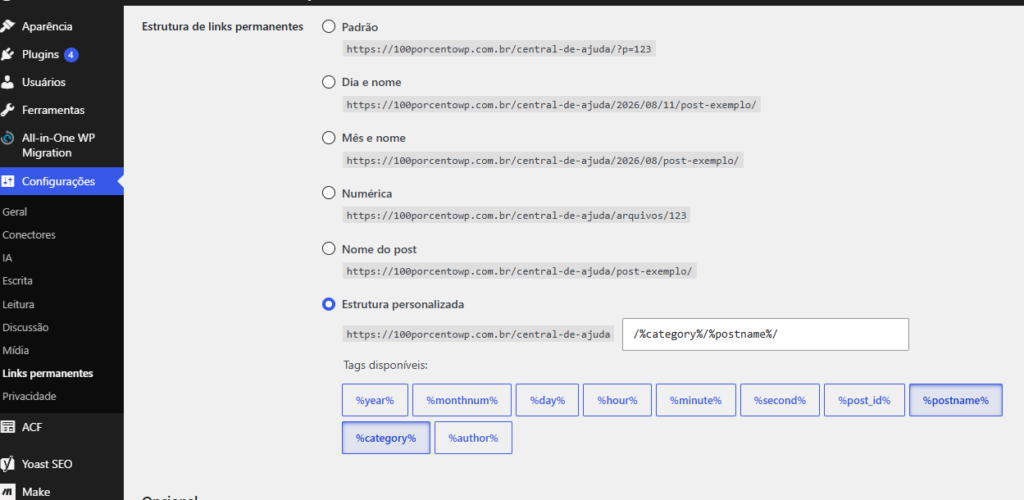Click the Plugins update count badge
This screenshot has width=1024, height=500.
coord(71,55)
